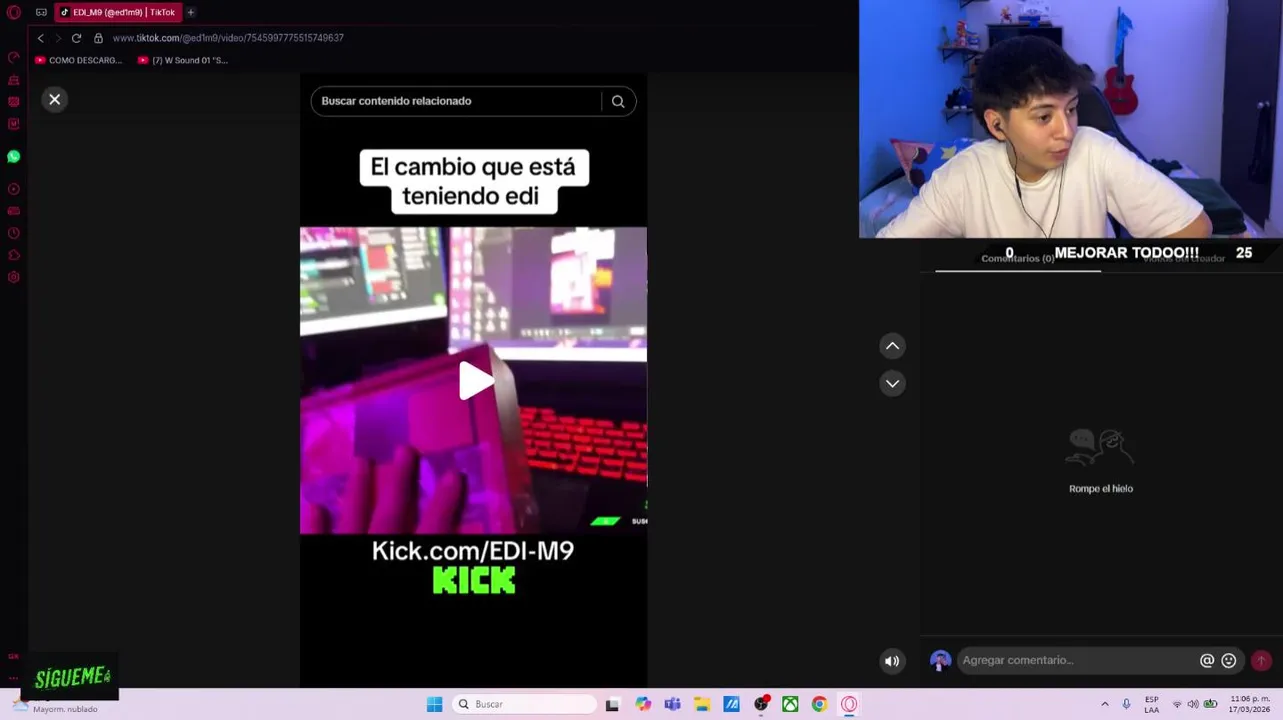Go back with the browser back arrow
This screenshot has width=1283, height=720.
coord(41,38)
